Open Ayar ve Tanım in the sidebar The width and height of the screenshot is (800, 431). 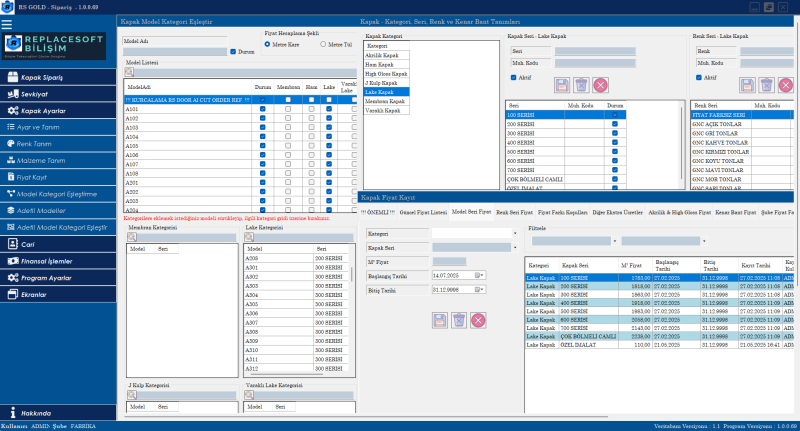click(x=58, y=127)
